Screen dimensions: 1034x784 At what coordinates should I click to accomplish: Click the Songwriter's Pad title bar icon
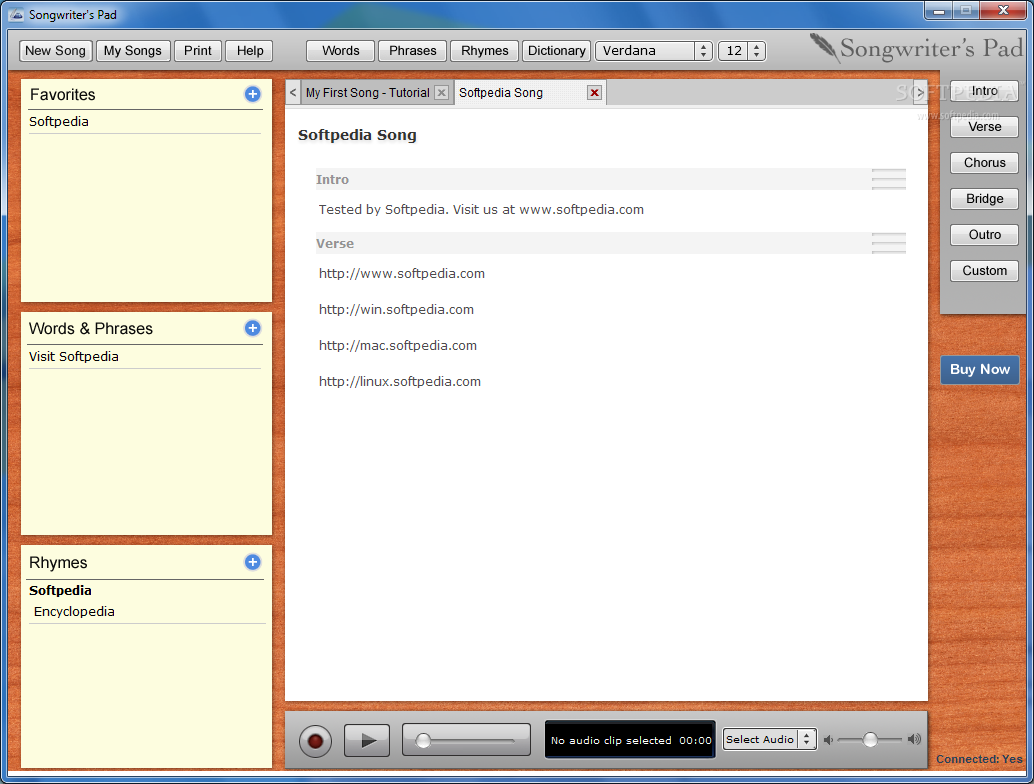(x=16, y=15)
